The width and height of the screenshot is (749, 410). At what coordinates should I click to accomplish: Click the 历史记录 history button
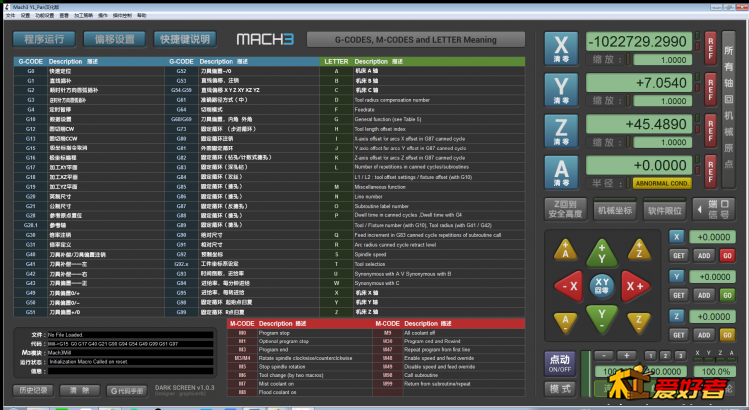coord(33,390)
